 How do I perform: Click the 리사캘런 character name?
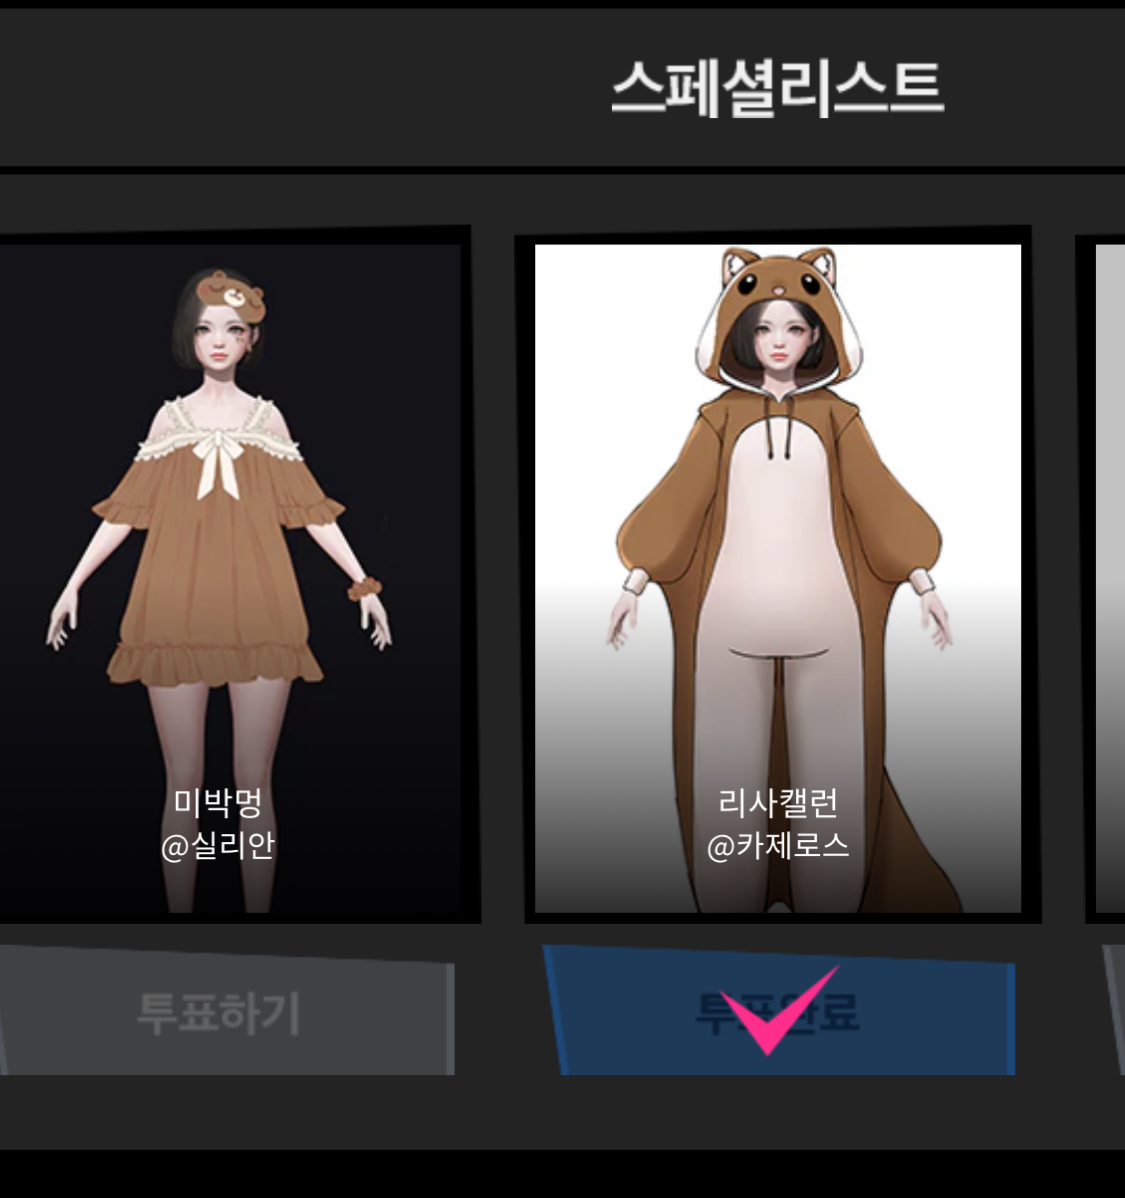(778, 802)
